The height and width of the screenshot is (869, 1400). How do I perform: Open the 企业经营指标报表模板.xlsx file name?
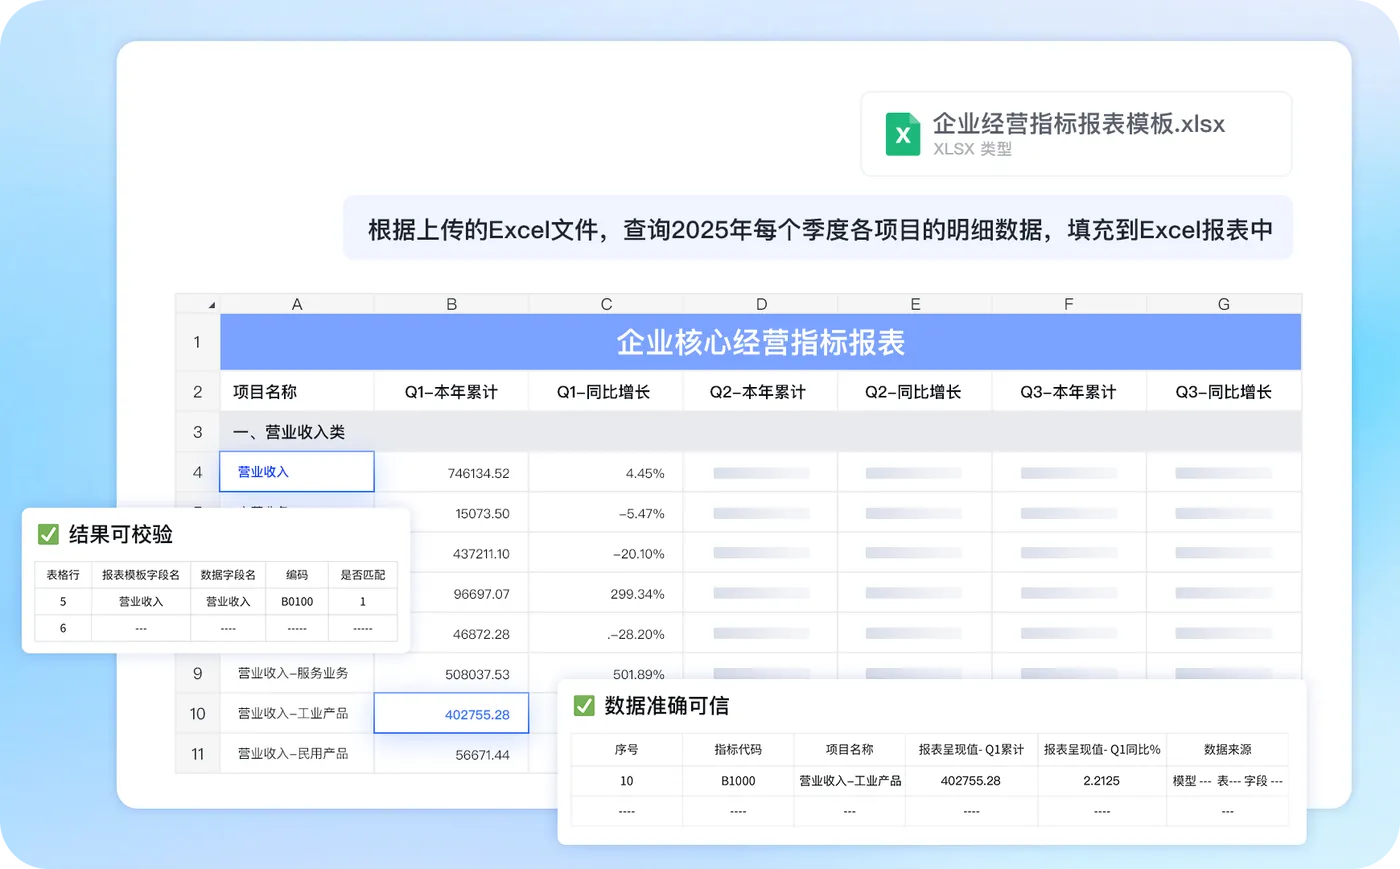1078,124
